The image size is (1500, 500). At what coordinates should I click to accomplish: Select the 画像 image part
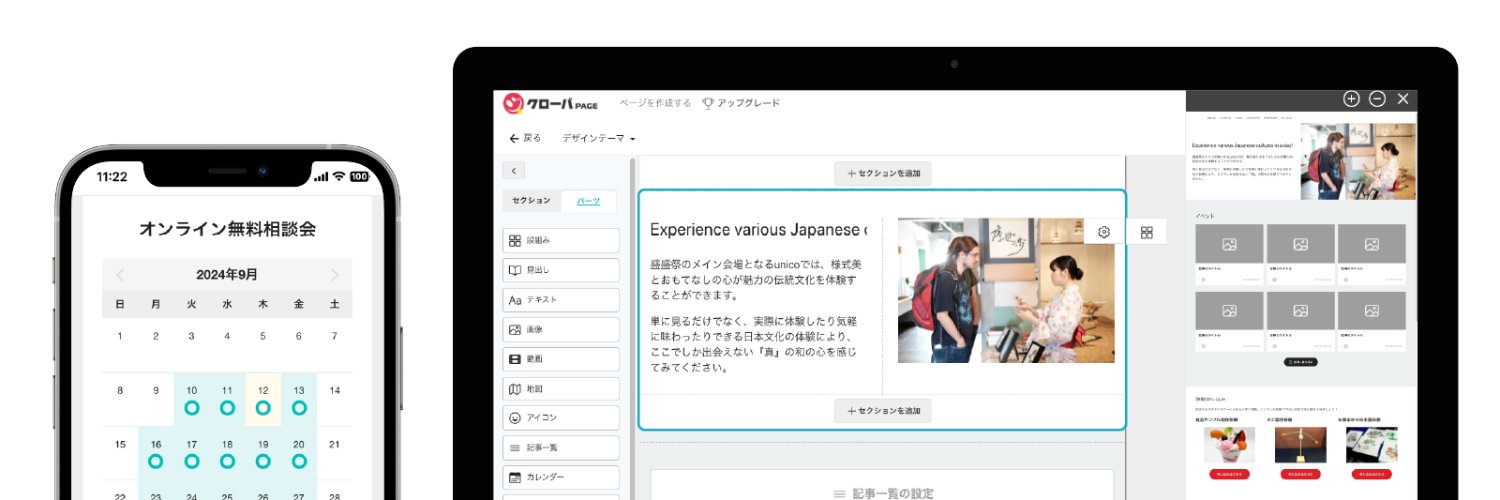click(x=561, y=329)
